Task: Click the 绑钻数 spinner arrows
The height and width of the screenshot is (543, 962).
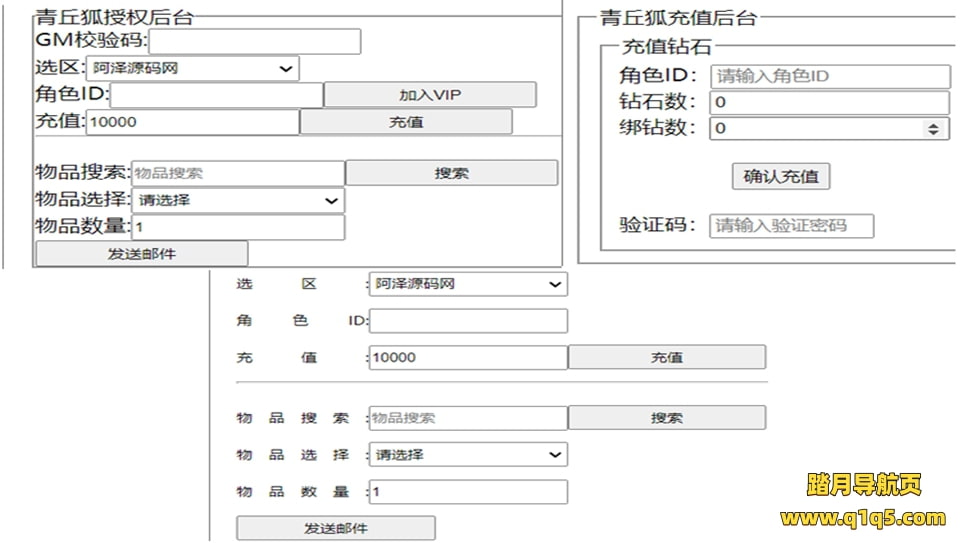Action: [933, 129]
